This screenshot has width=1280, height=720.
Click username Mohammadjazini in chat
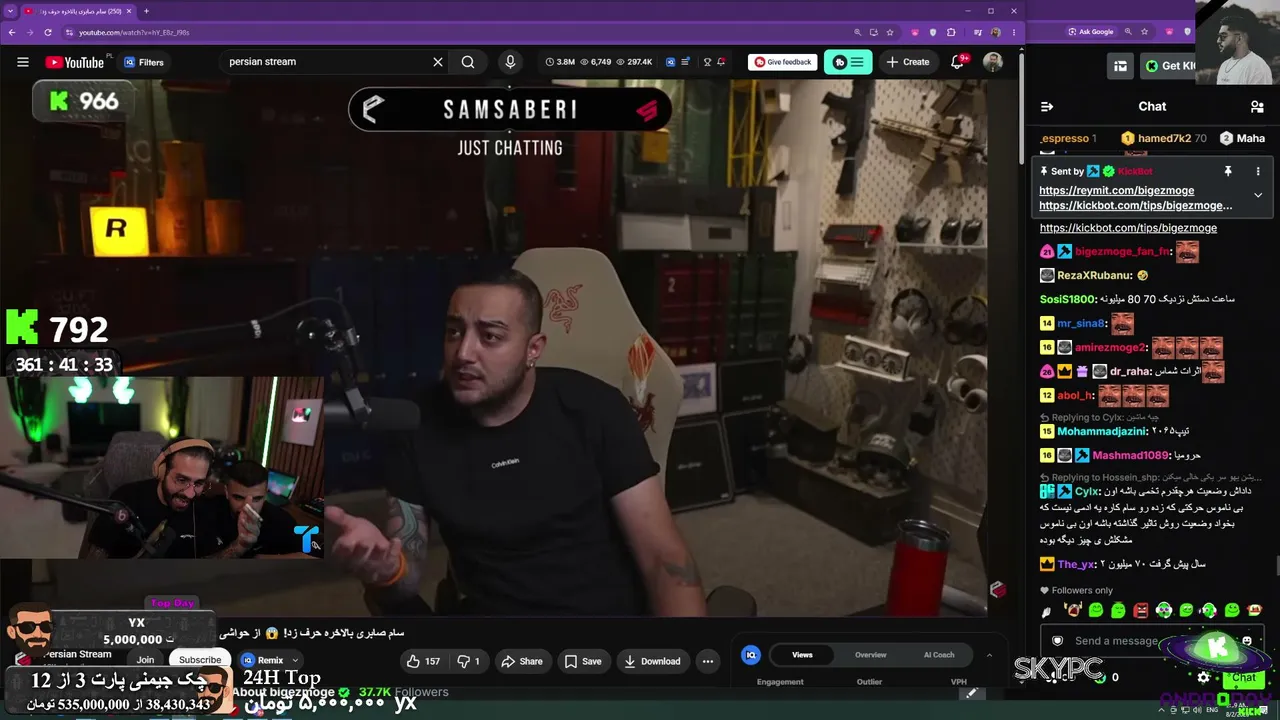(x=1102, y=431)
